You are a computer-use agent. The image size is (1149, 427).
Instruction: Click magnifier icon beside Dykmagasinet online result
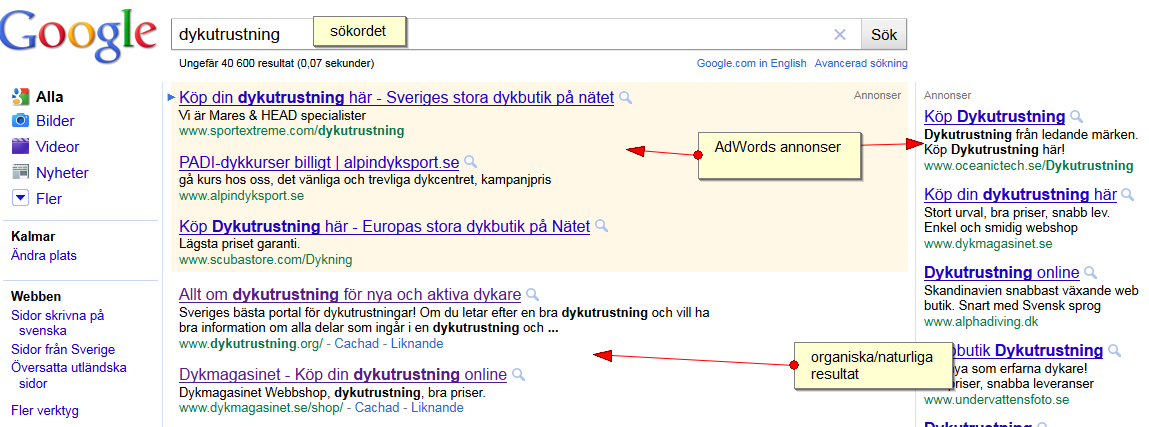click(x=518, y=375)
